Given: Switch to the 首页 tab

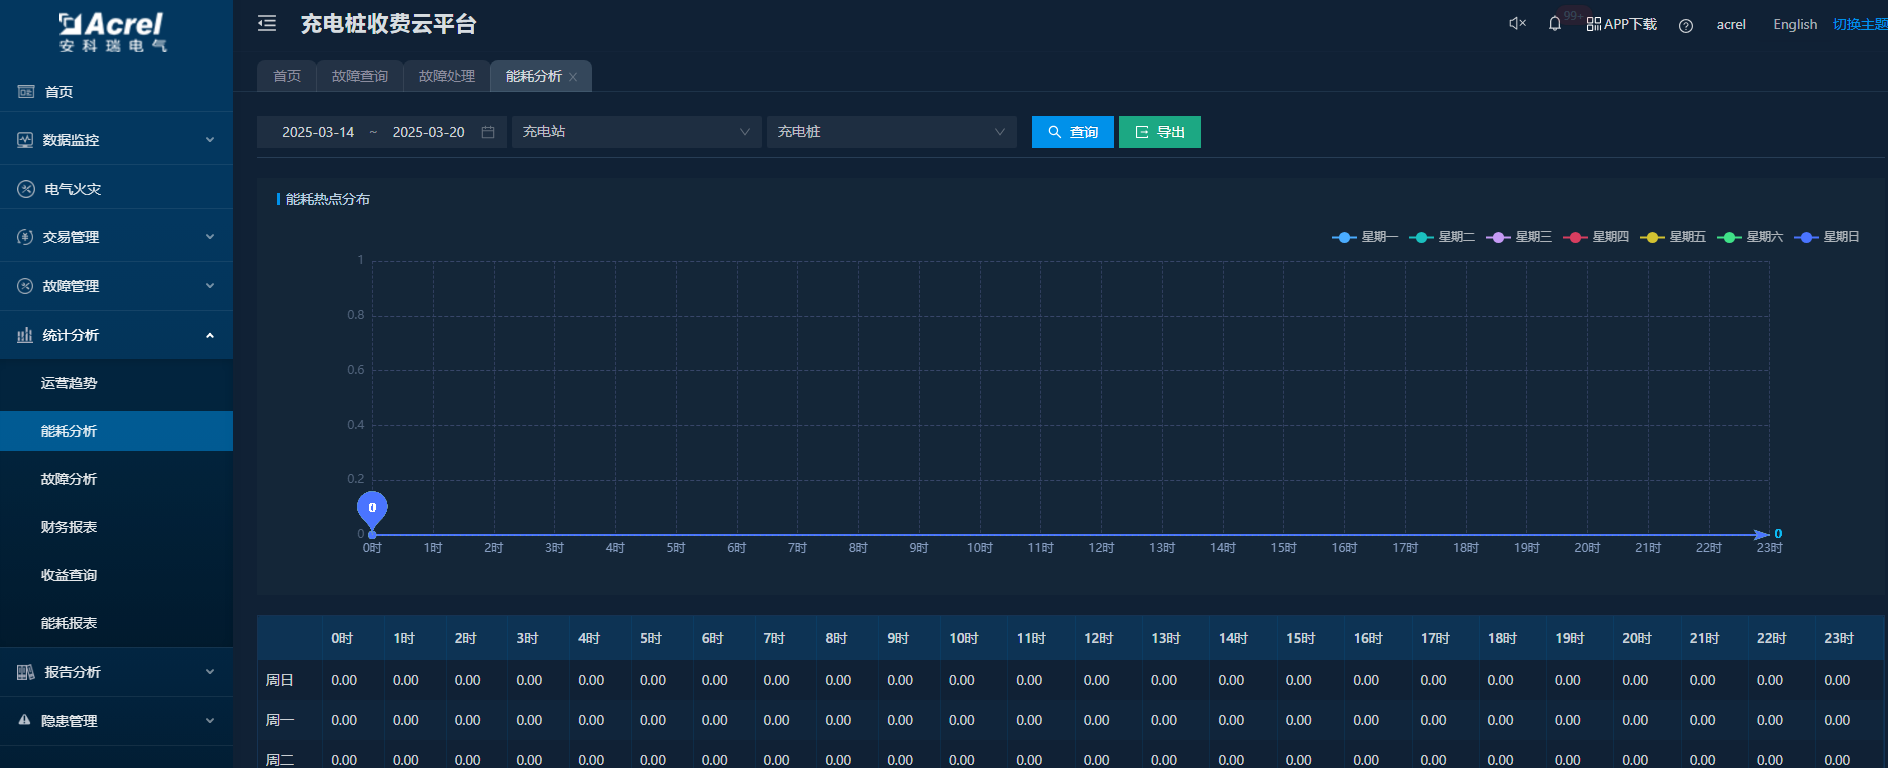Looking at the screenshot, I should coord(287,76).
